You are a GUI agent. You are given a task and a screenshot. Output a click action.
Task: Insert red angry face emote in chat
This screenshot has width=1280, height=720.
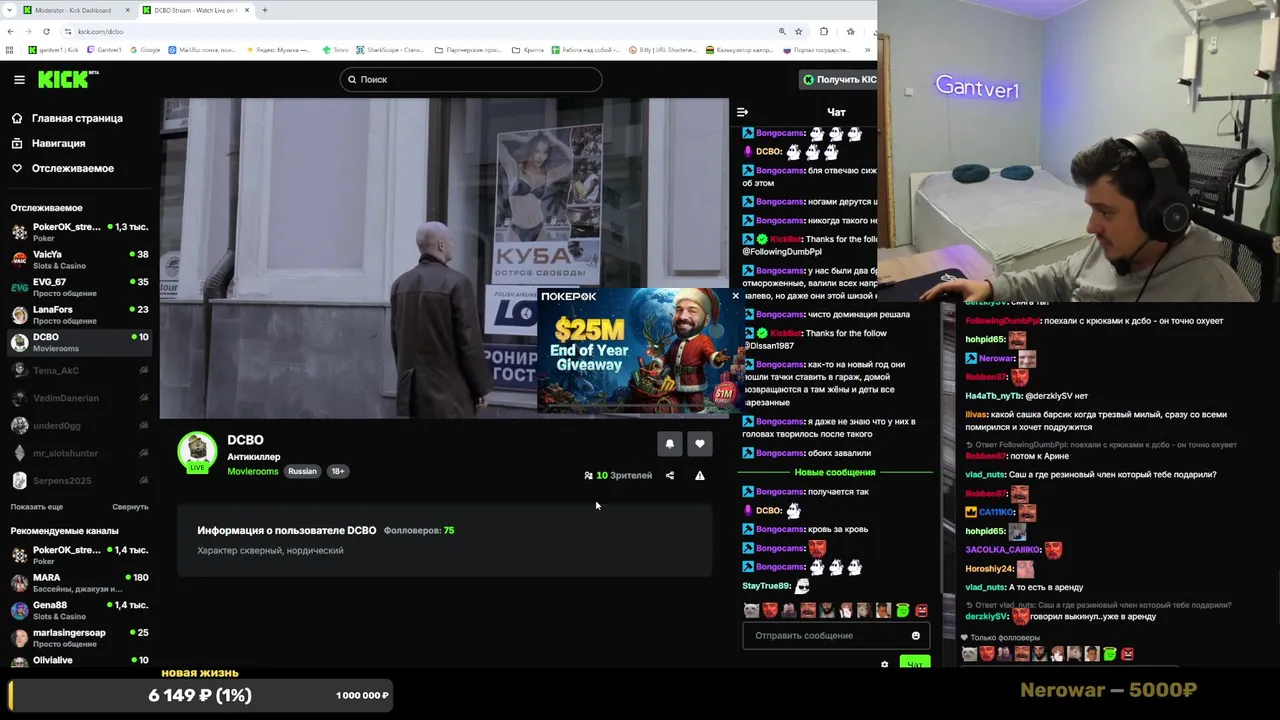(921, 610)
